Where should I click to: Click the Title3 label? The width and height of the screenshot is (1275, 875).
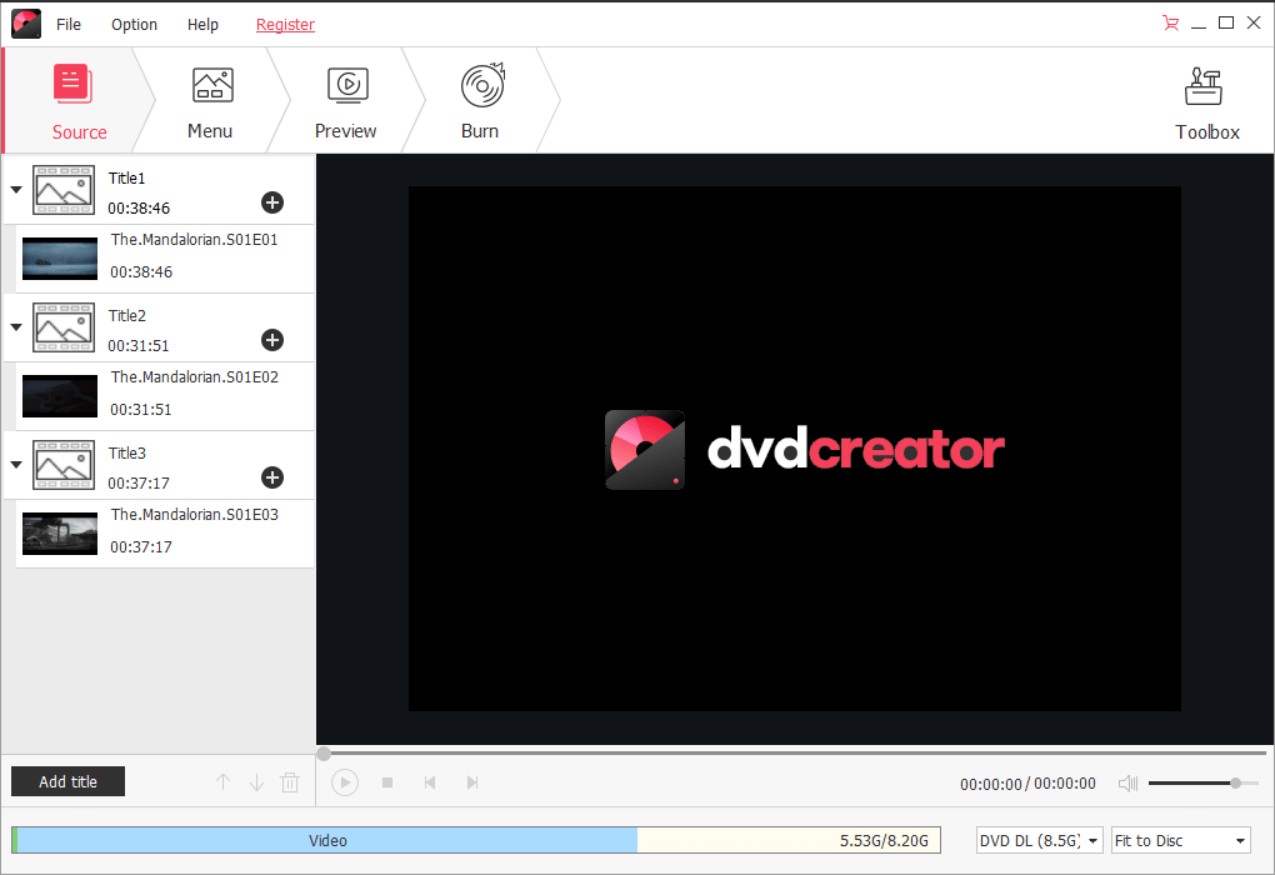(x=127, y=453)
